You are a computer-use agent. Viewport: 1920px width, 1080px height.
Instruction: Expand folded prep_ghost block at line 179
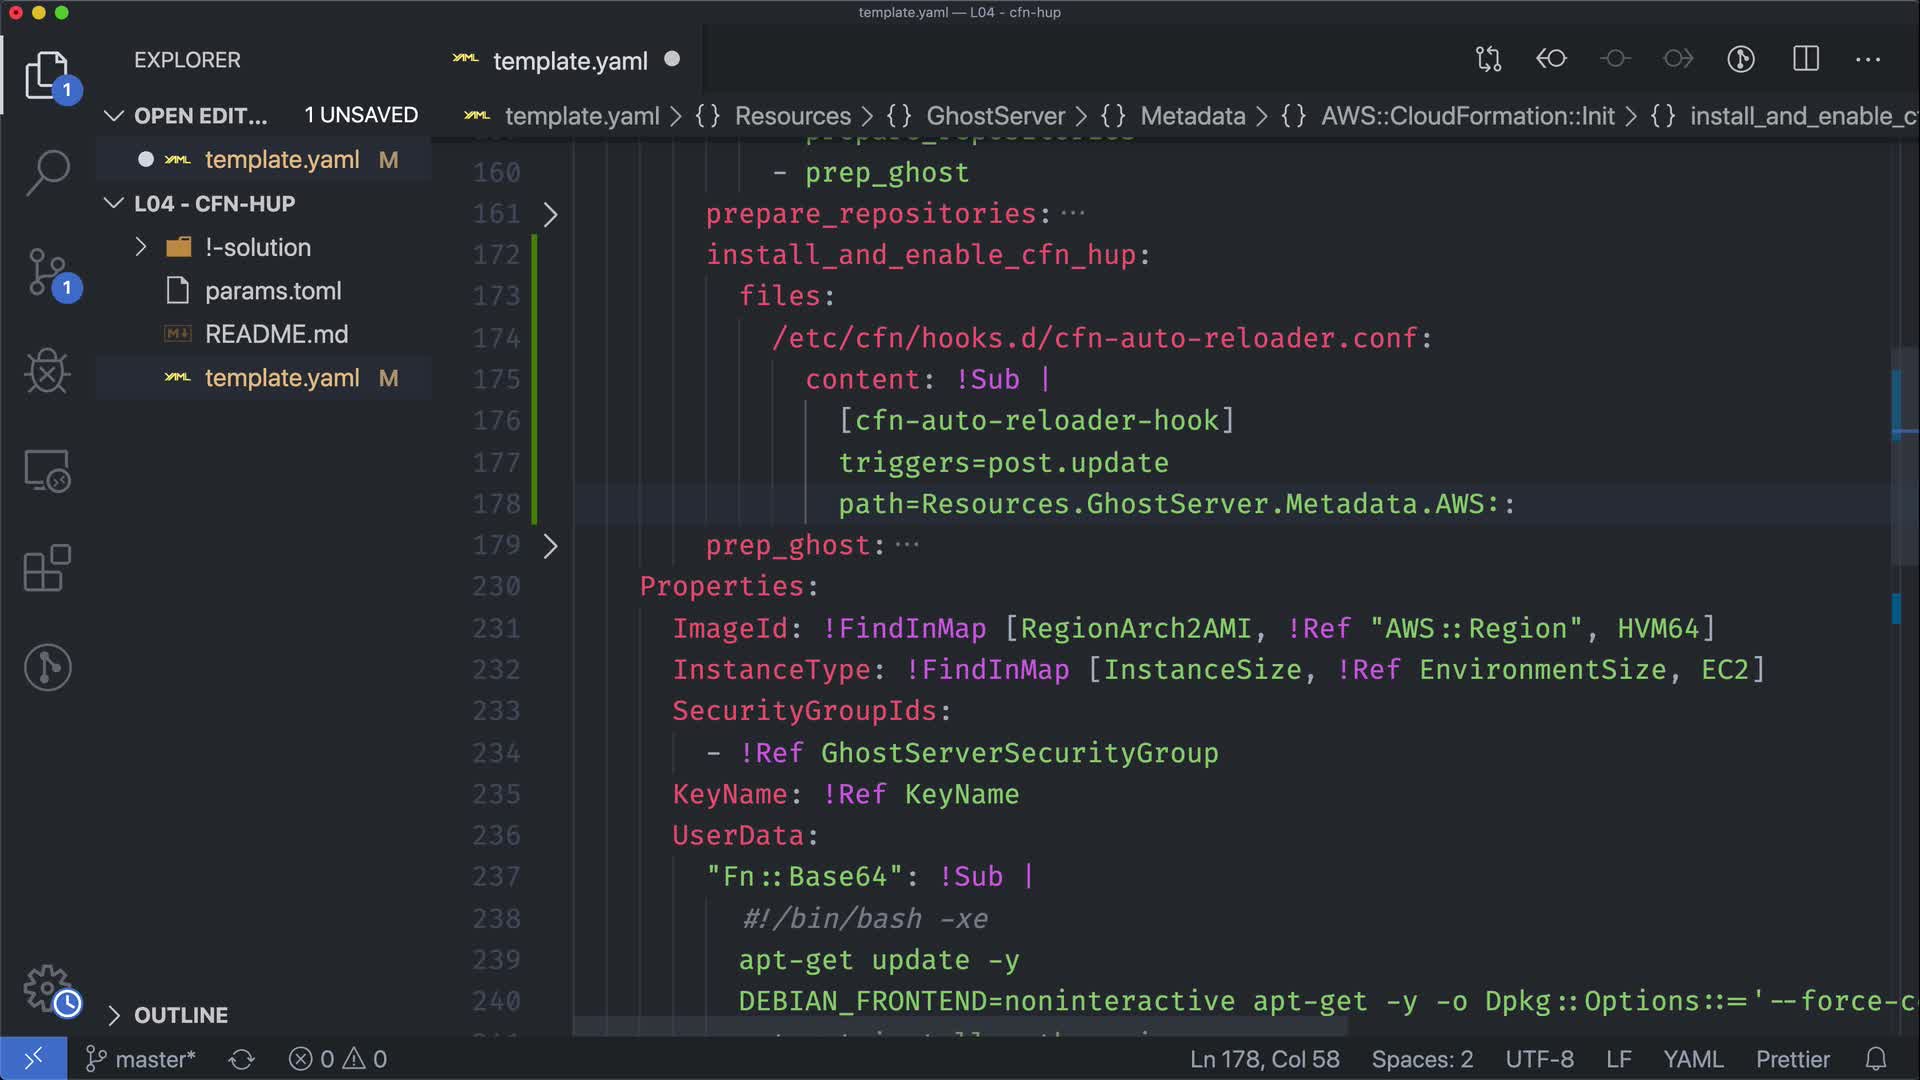coord(550,546)
